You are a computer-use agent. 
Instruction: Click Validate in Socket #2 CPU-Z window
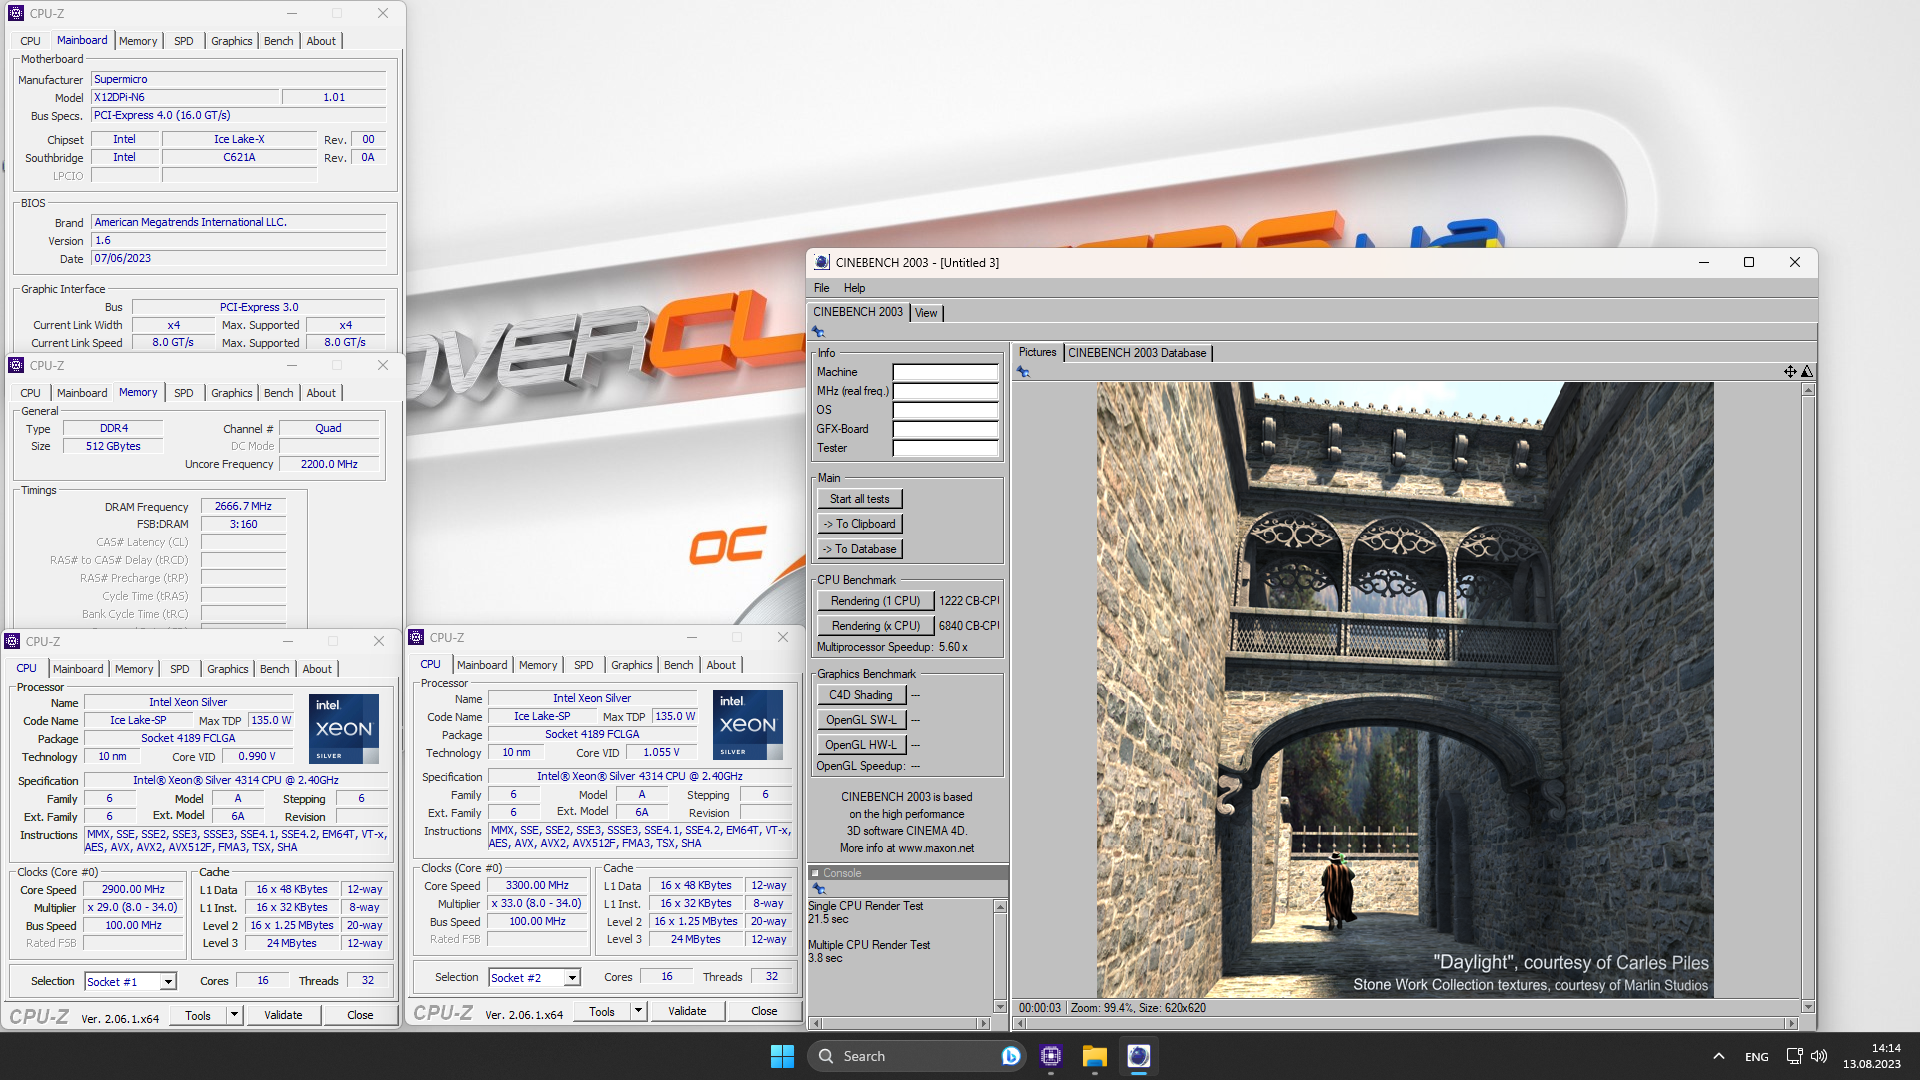click(x=687, y=1011)
